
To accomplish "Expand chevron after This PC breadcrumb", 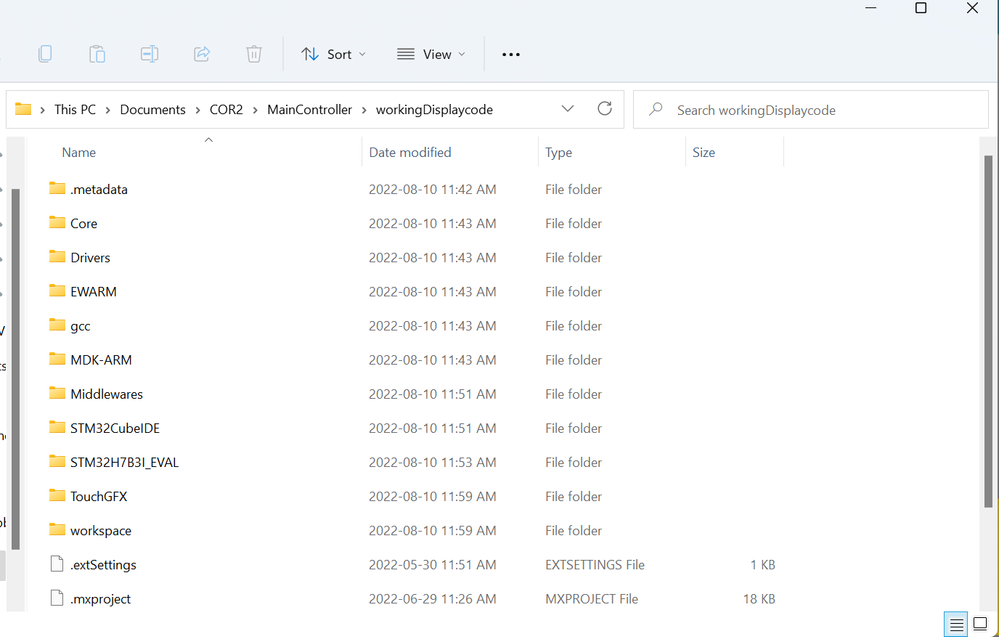I will [x=108, y=110].
